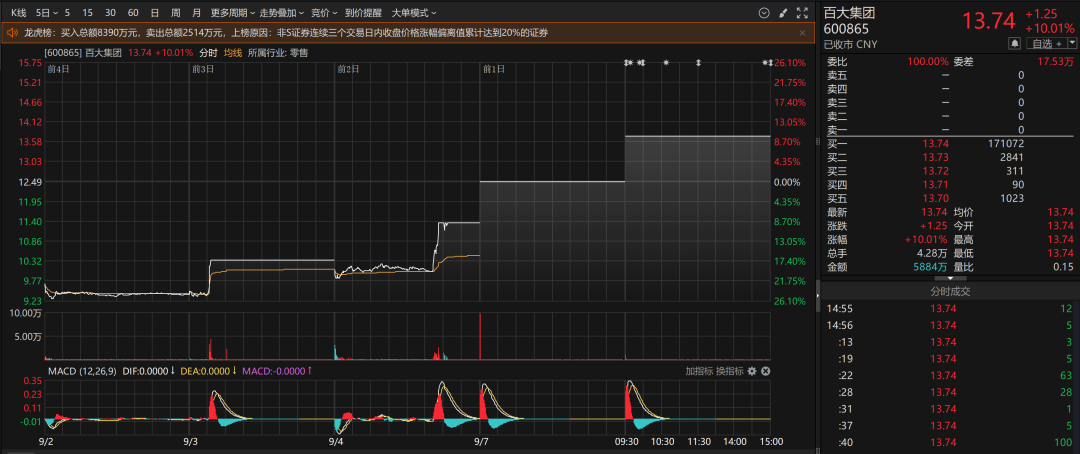1080x454 pixels.
Task: Open MACD indicator settings gear
Action: coord(751,371)
